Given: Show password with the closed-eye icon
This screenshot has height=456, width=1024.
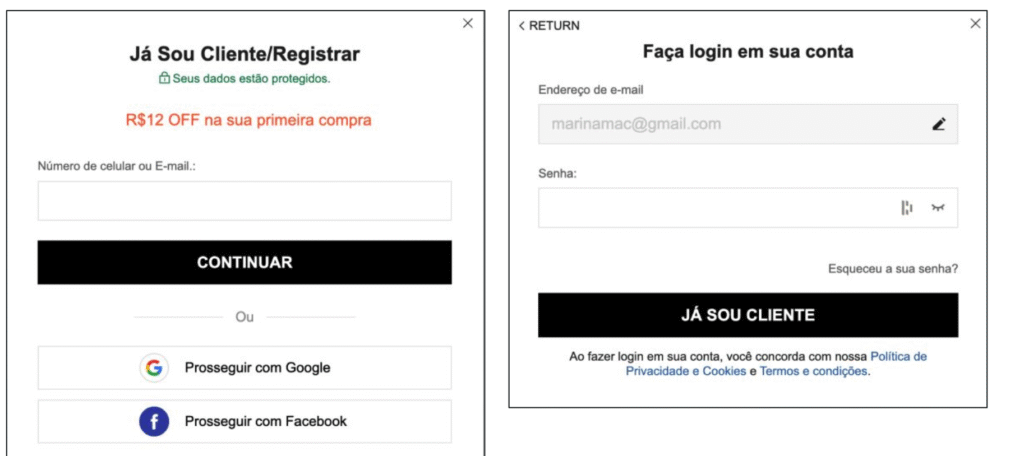Looking at the screenshot, I should pos(938,208).
